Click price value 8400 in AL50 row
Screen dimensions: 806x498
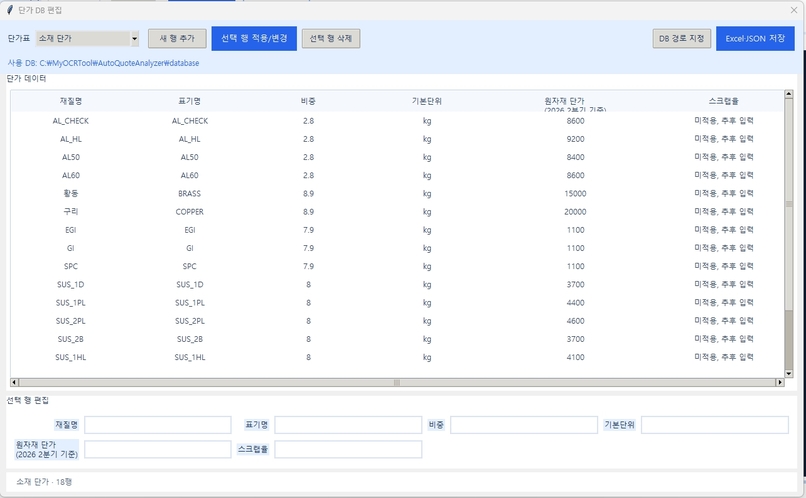pos(575,157)
